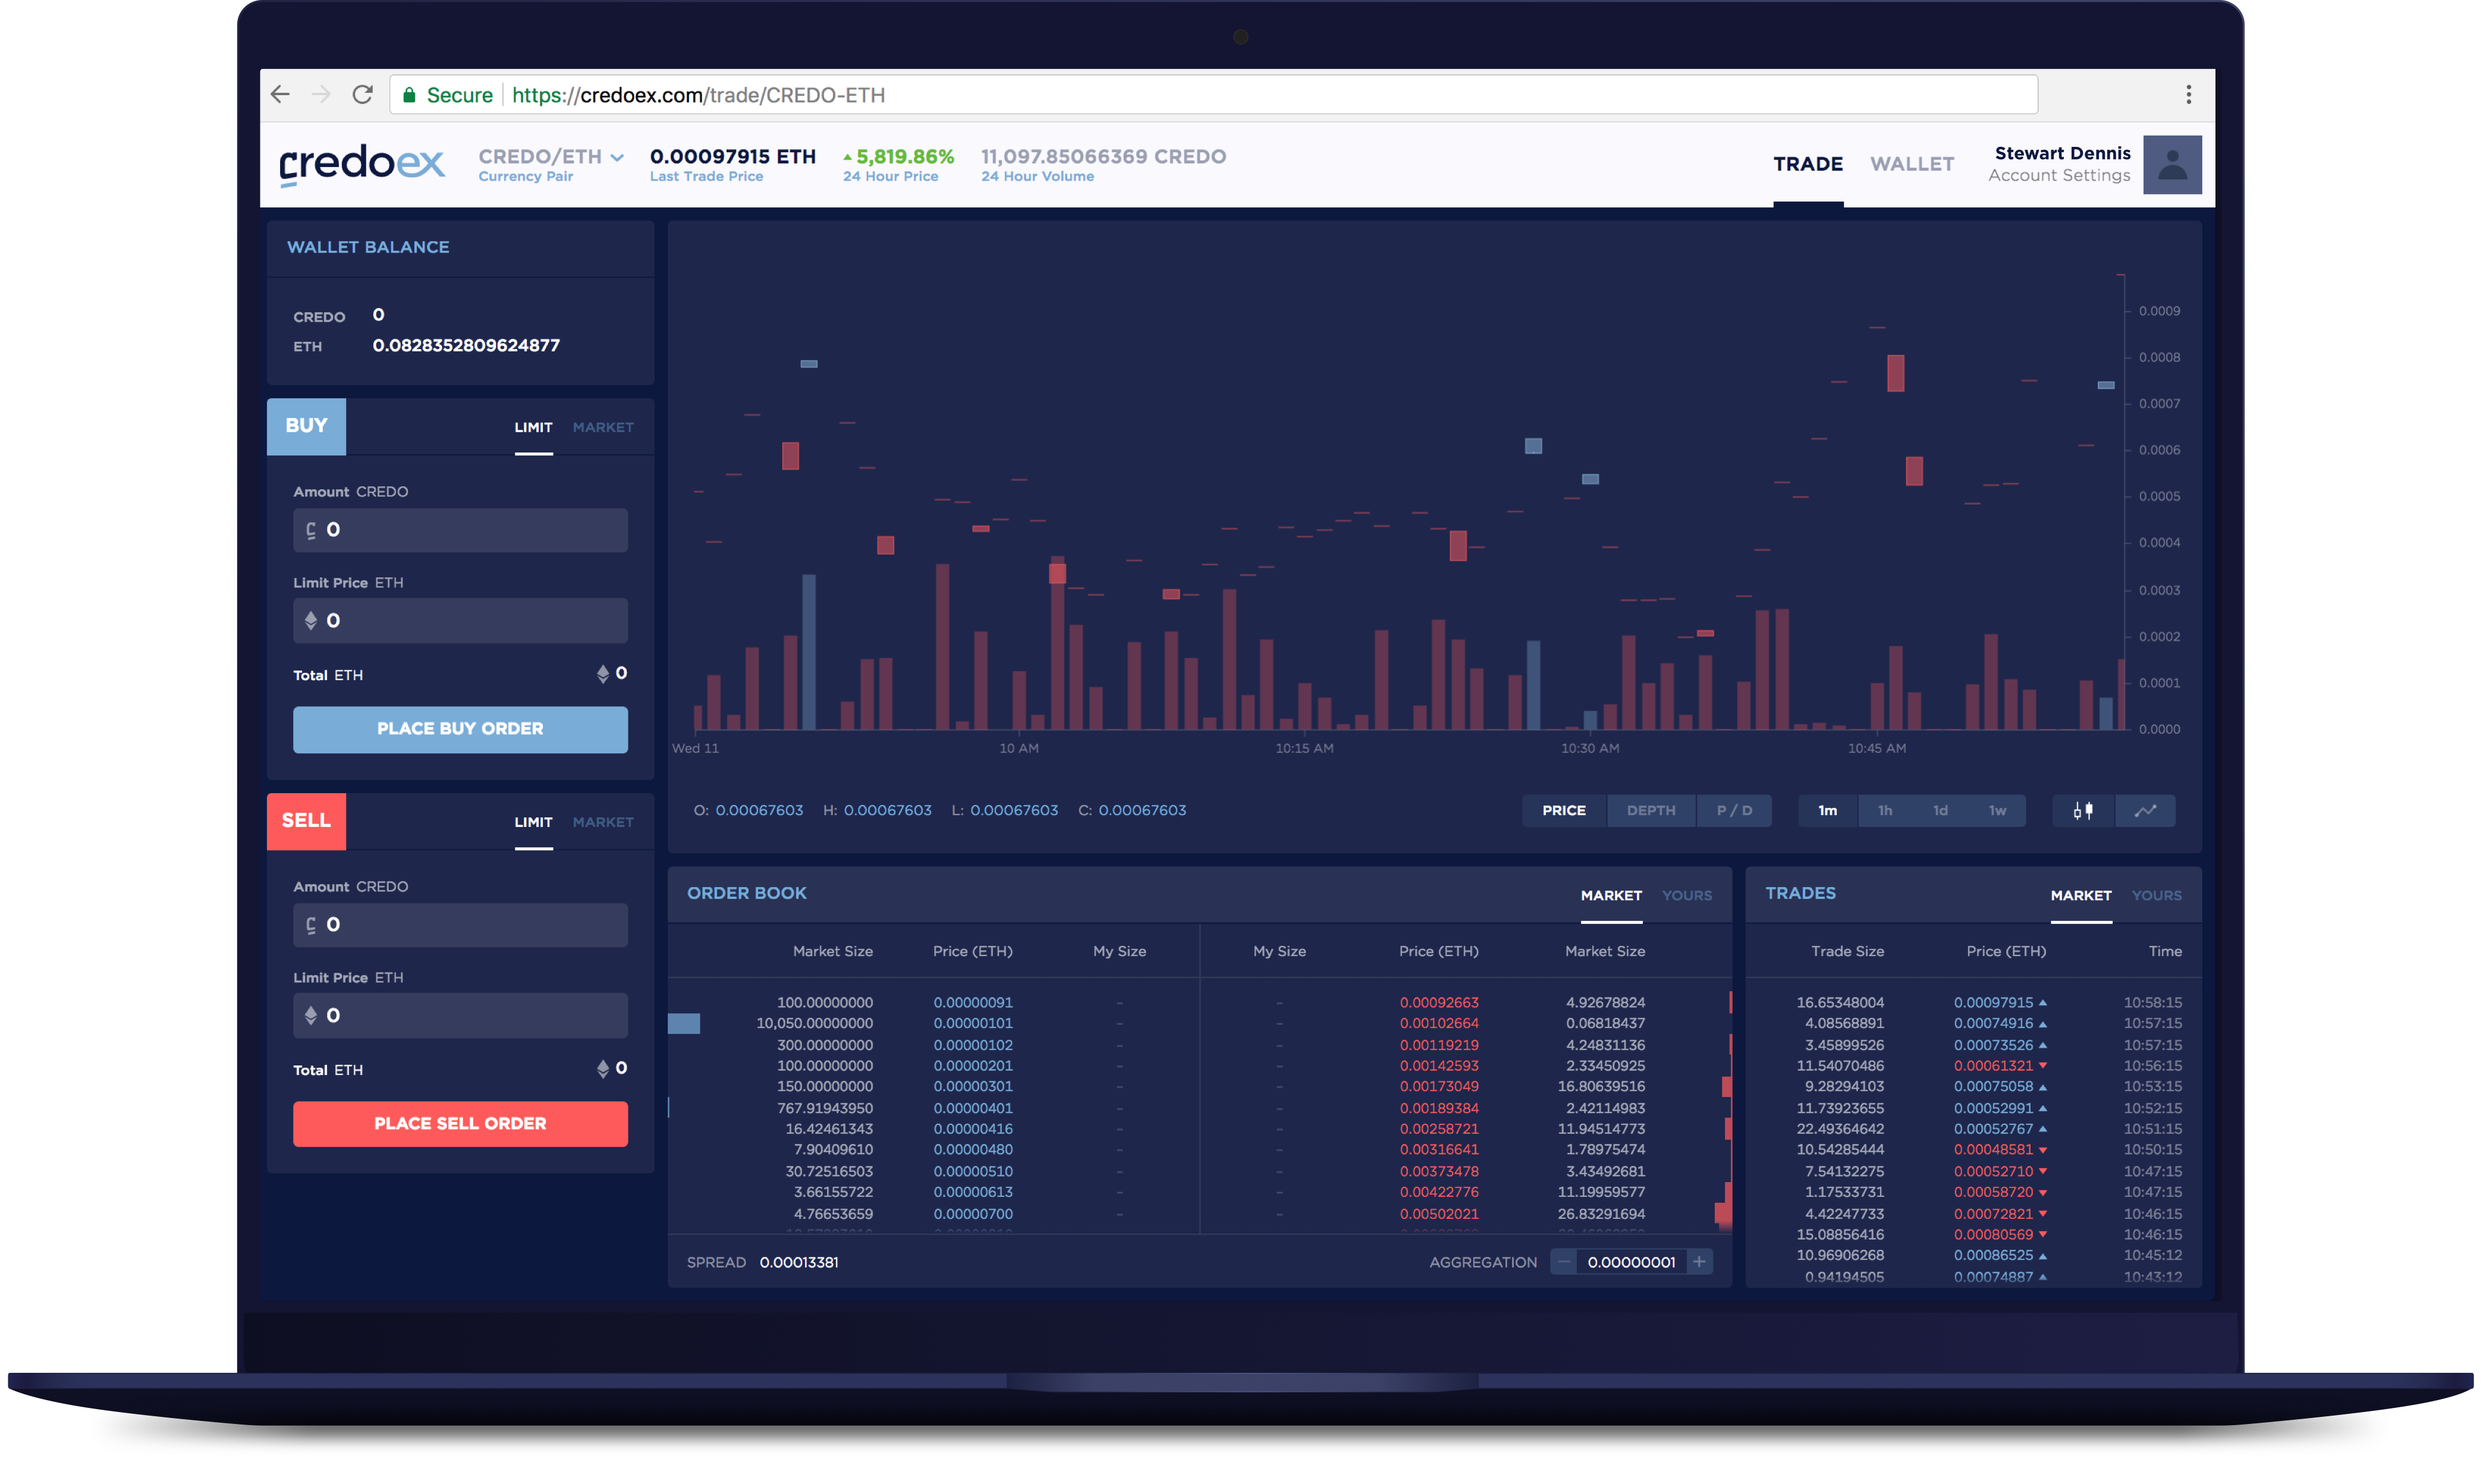This screenshot has height=1484, width=2483.
Task: Increase aggregation with the plus button
Action: pyautogui.click(x=1699, y=1262)
